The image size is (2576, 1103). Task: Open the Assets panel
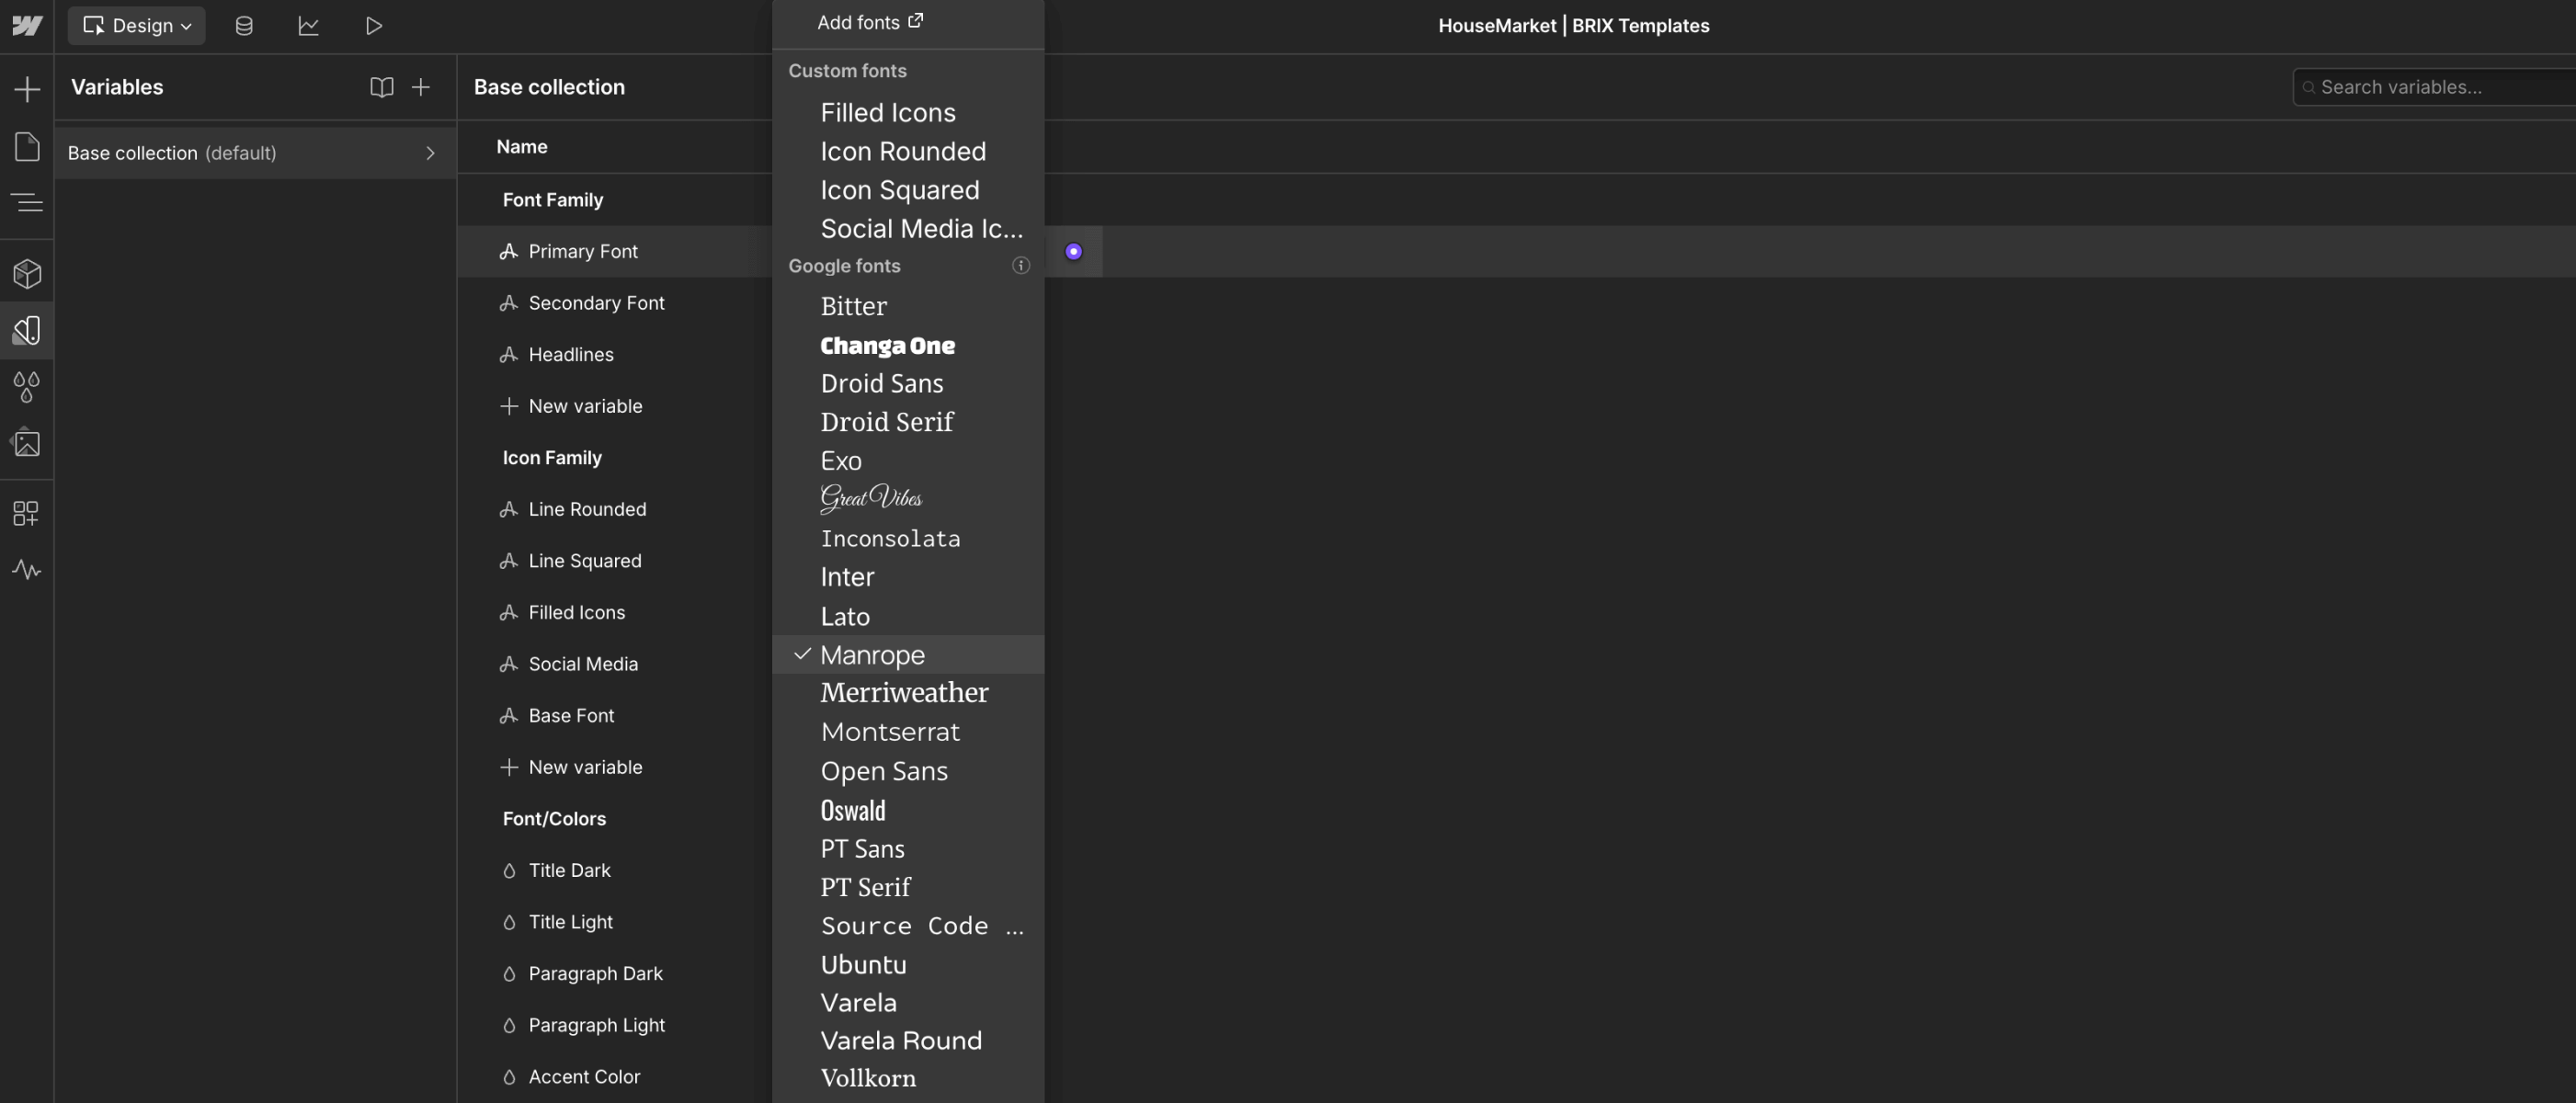(x=27, y=443)
